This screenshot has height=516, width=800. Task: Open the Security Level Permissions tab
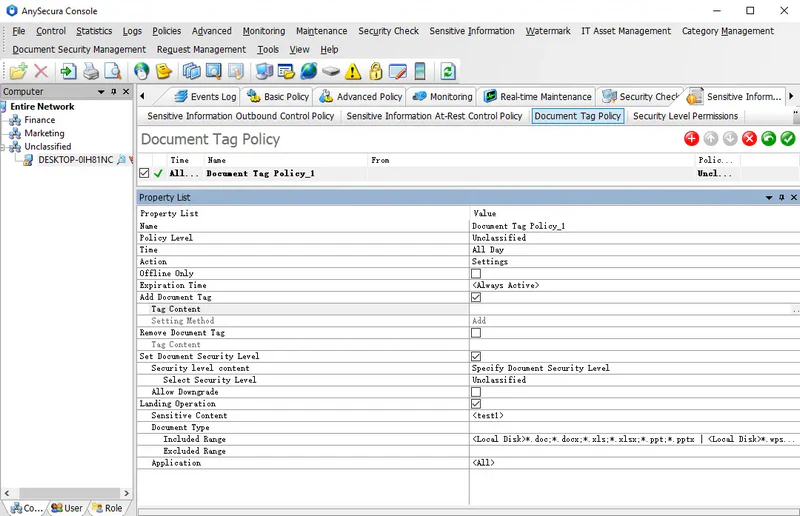click(x=685, y=116)
